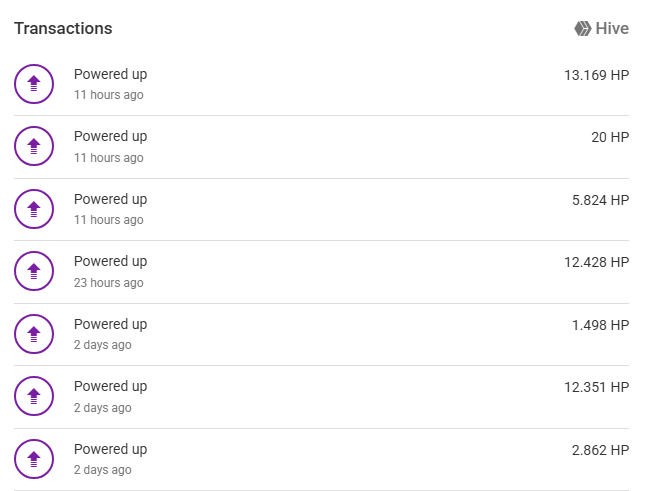Click the 2.862 HP amount
Viewport: 648px width, 491px height.
pyautogui.click(x=600, y=450)
